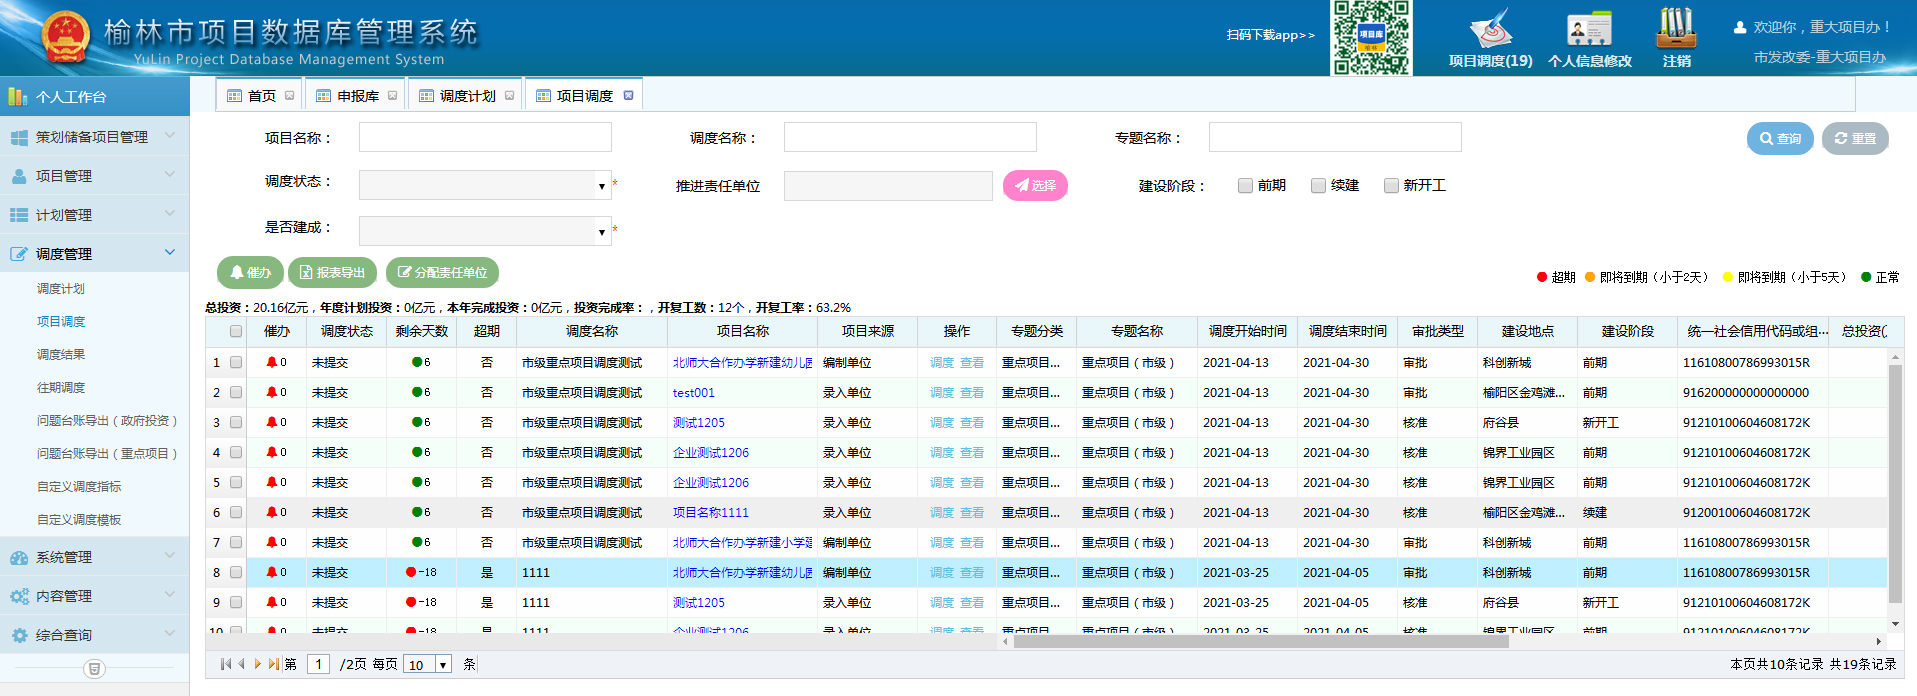The width and height of the screenshot is (1917, 696).
Task: Close the 项目调度 tab with its close icon
Action: 628,96
